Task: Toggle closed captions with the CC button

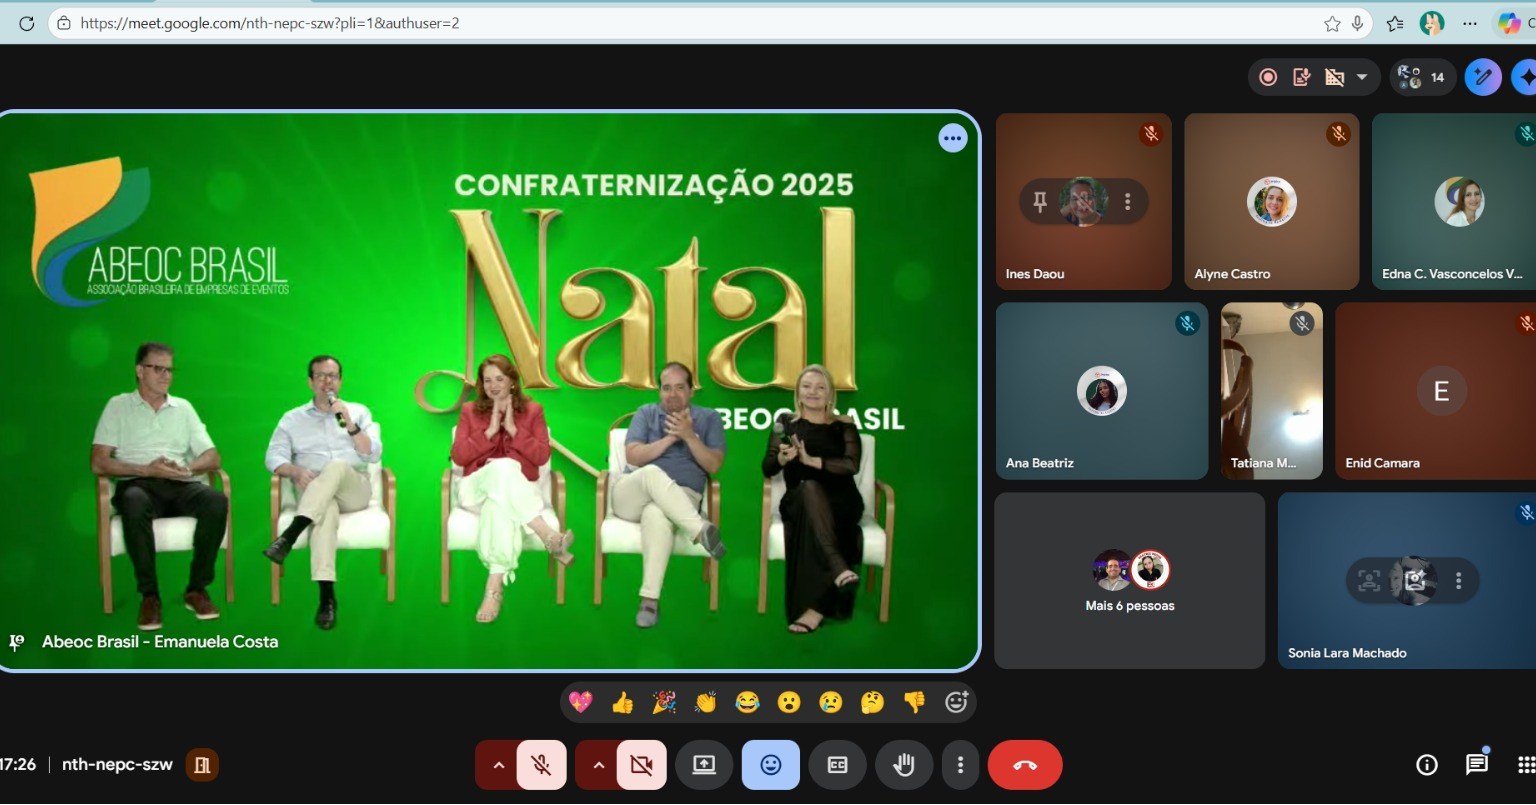Action: pyautogui.click(x=838, y=765)
